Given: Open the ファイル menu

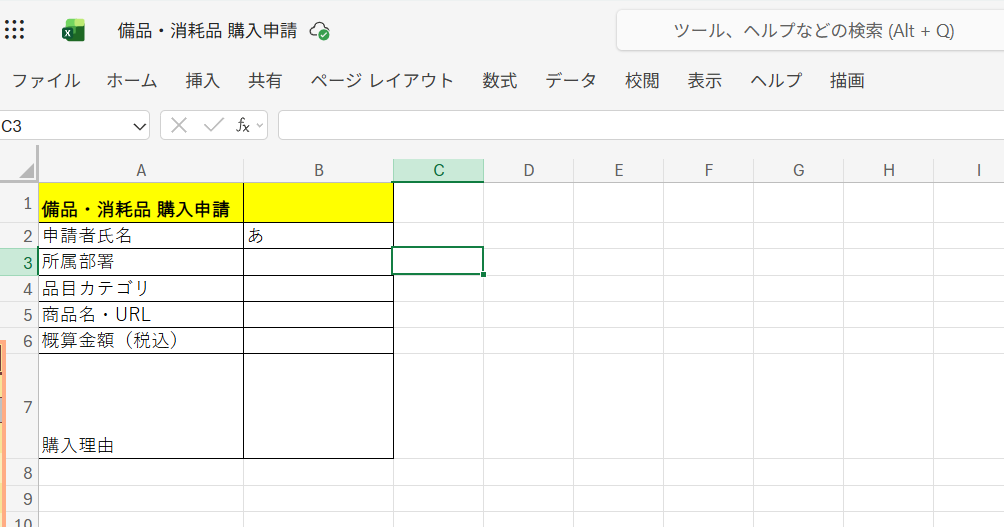Looking at the screenshot, I should [x=46, y=81].
